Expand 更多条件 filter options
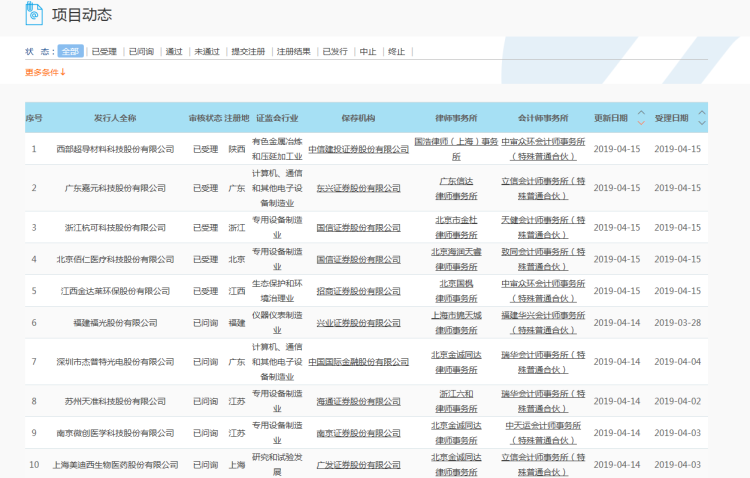This screenshot has height=478, width=750. pos(45,72)
